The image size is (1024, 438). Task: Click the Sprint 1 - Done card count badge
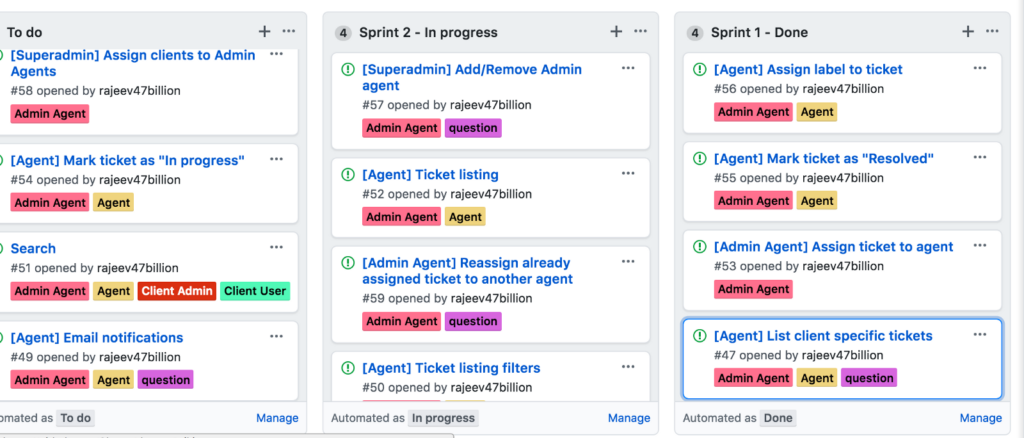point(695,33)
